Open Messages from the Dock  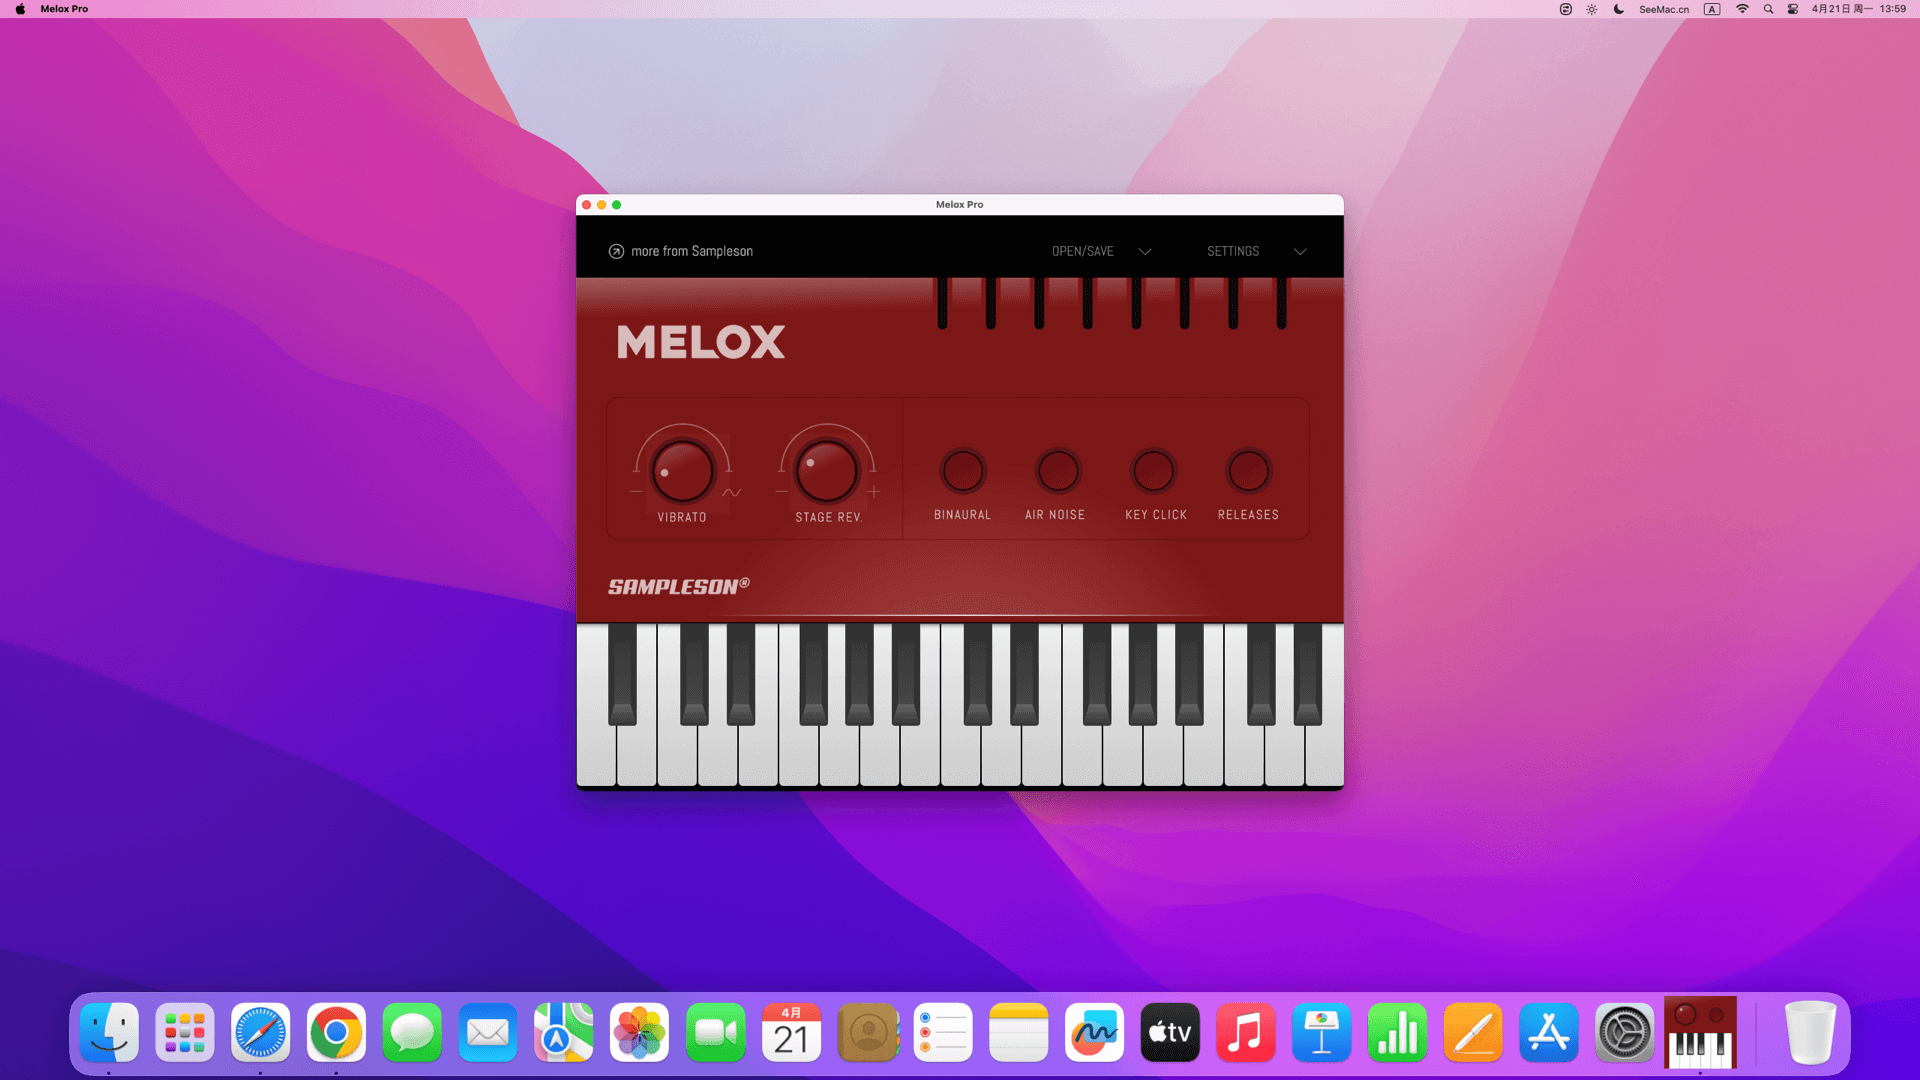pyautogui.click(x=412, y=1032)
